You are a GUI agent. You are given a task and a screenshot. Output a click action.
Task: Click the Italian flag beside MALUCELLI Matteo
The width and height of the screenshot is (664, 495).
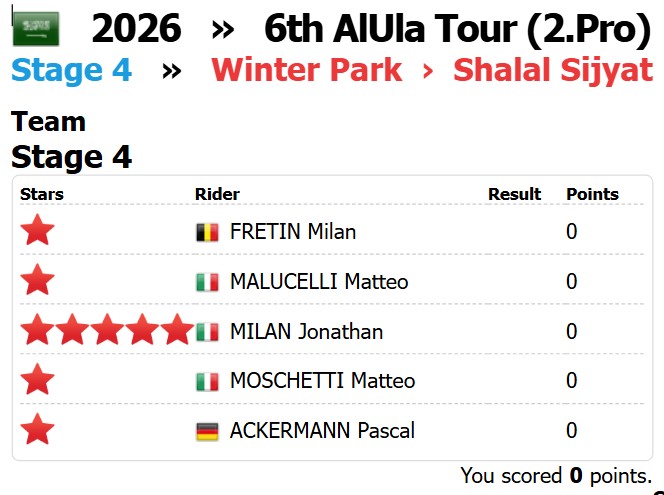[207, 282]
